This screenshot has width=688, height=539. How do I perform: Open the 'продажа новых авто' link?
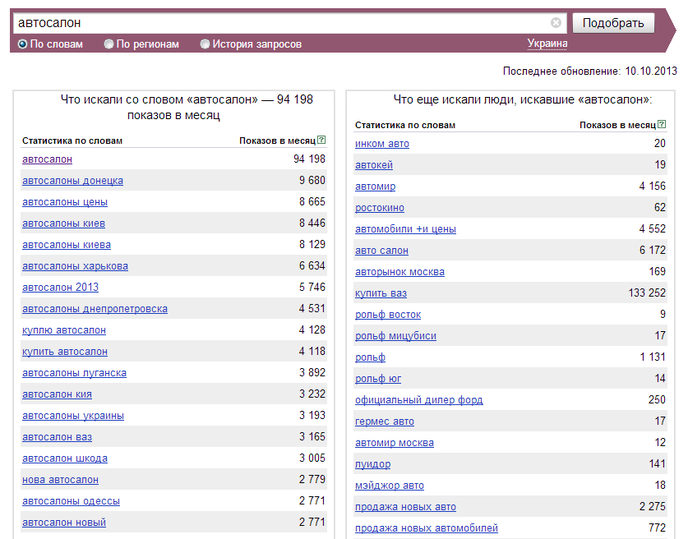405,507
